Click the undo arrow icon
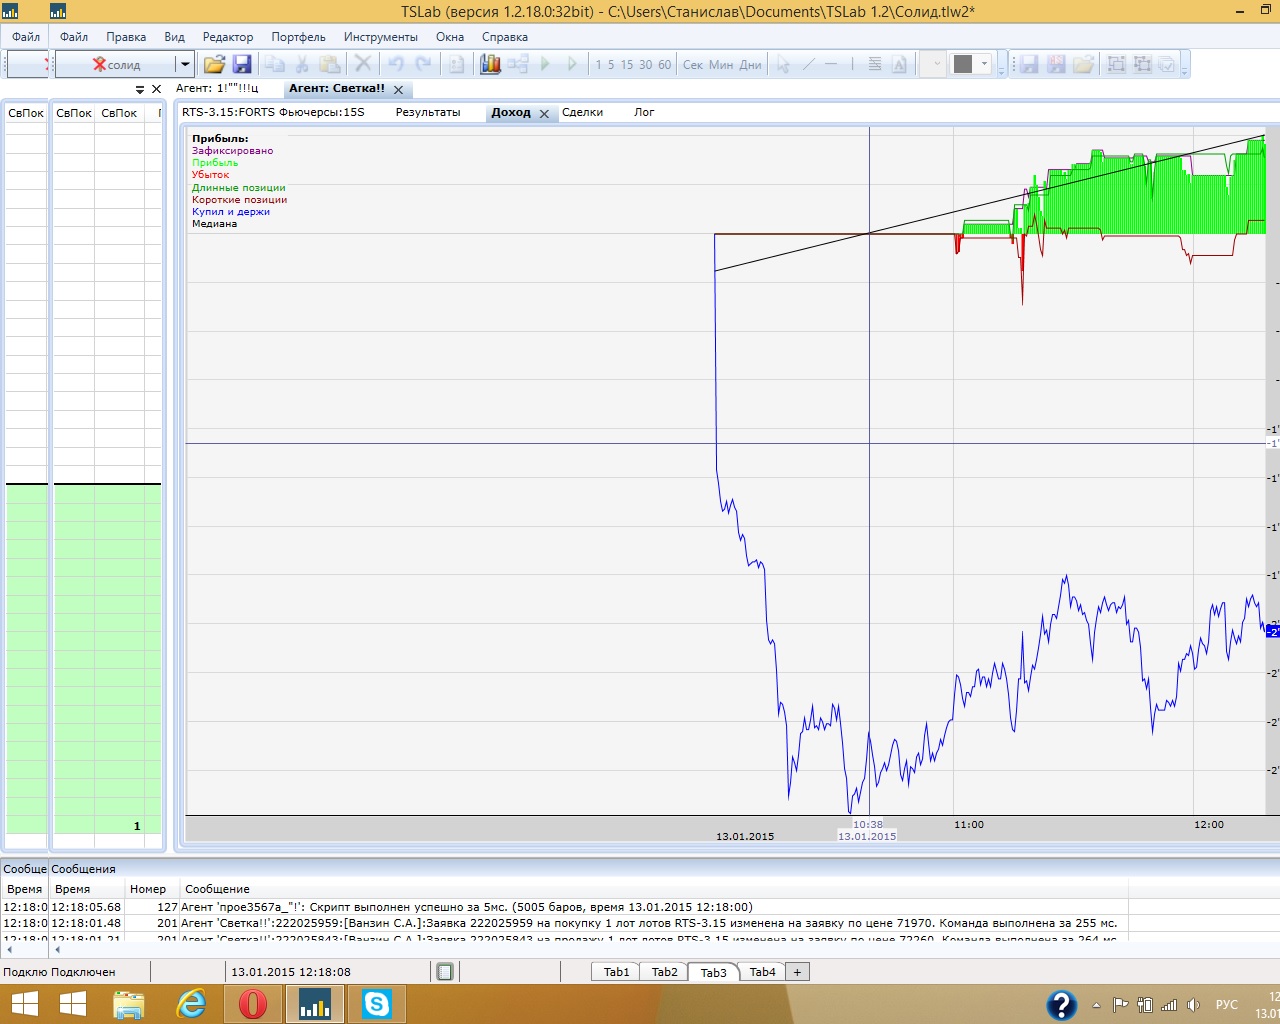Screen dimensions: 1280x1024 (396, 64)
